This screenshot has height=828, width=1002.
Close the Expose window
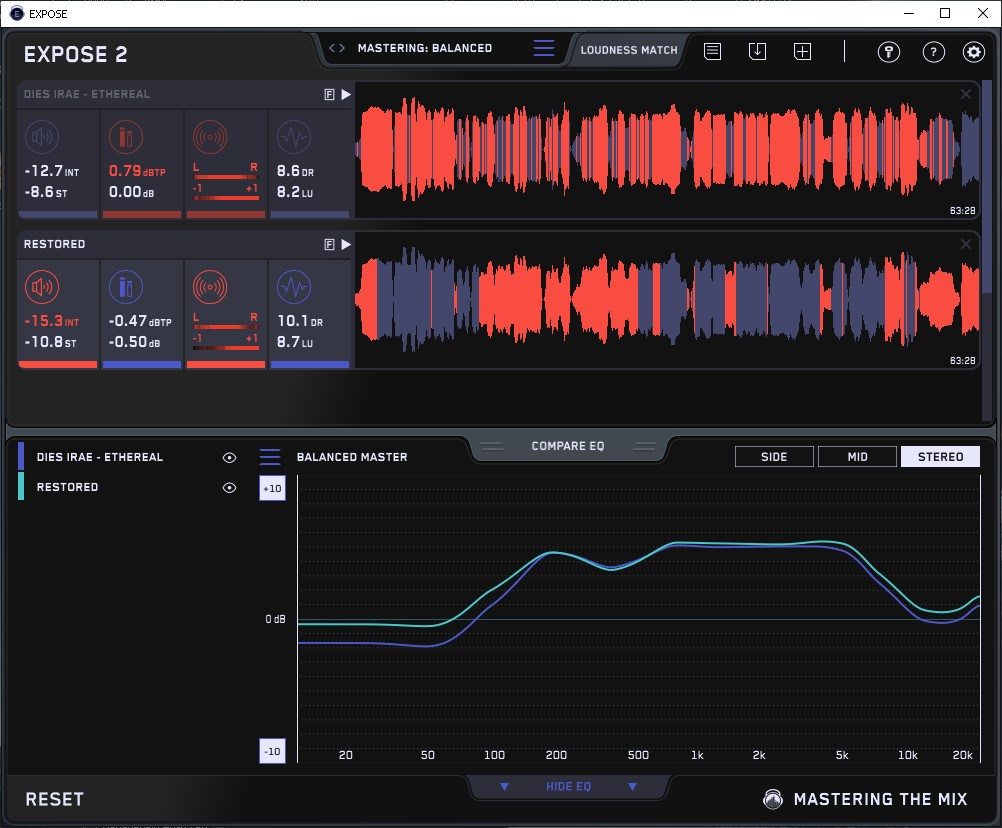(x=983, y=13)
